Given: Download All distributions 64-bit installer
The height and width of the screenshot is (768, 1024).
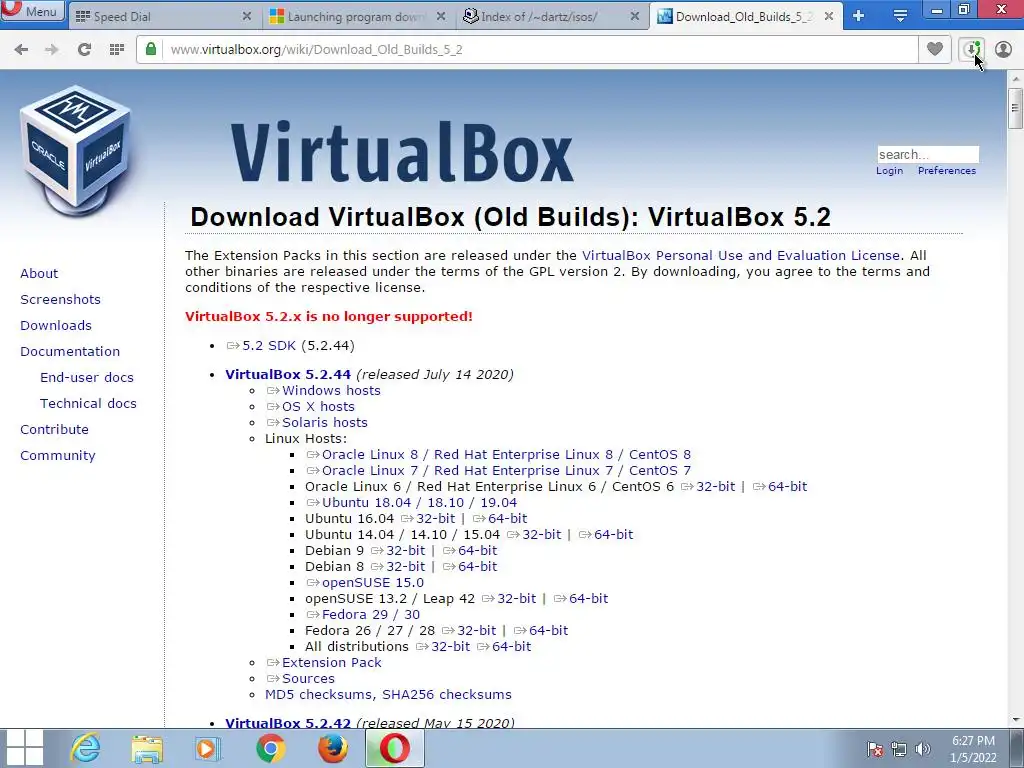Looking at the screenshot, I should coord(504,647).
